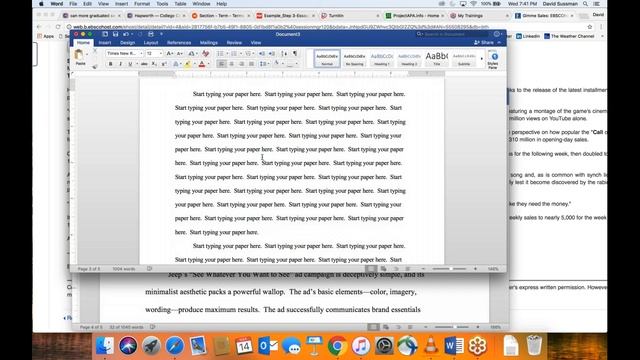Align text right
Viewport: 640px width, 360px height.
(242, 64)
